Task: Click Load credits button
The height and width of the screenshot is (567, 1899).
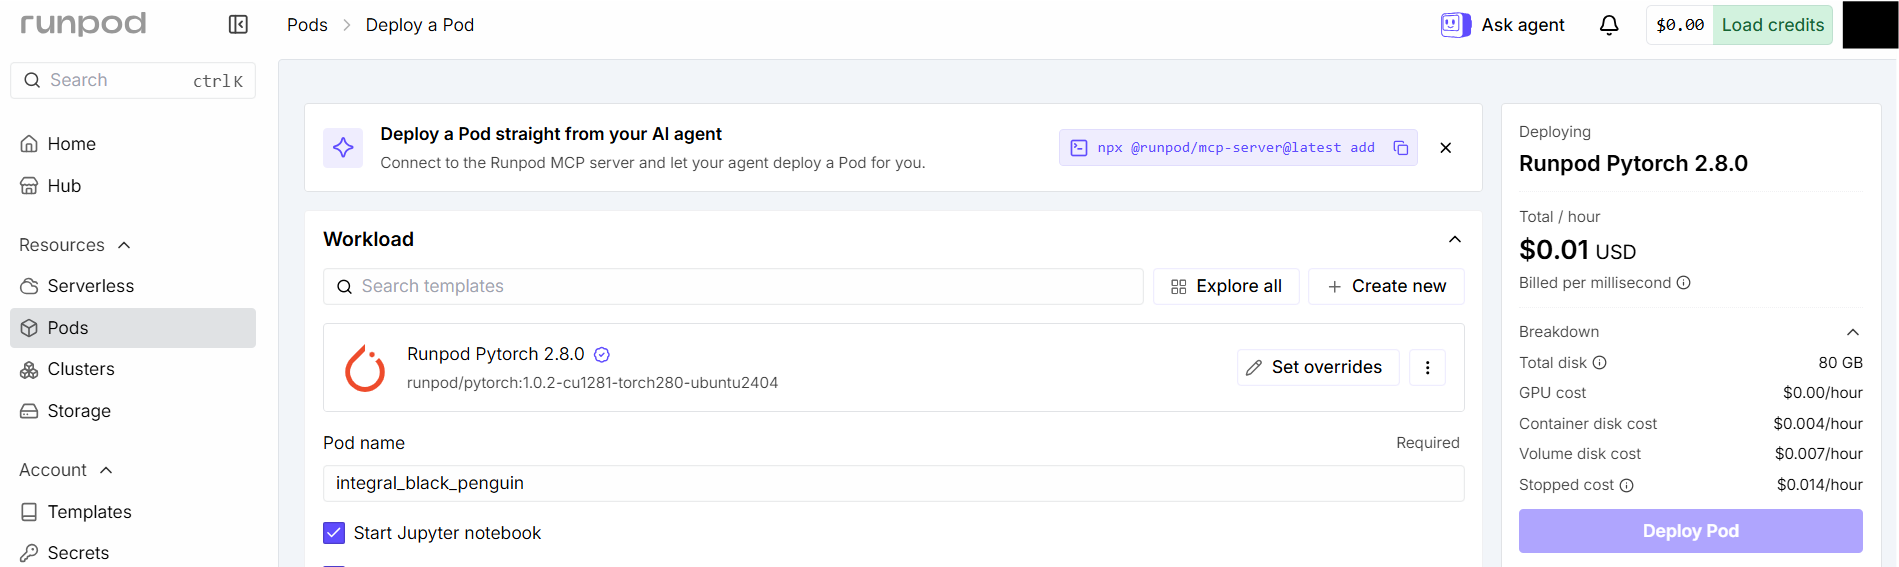Action: (1773, 25)
